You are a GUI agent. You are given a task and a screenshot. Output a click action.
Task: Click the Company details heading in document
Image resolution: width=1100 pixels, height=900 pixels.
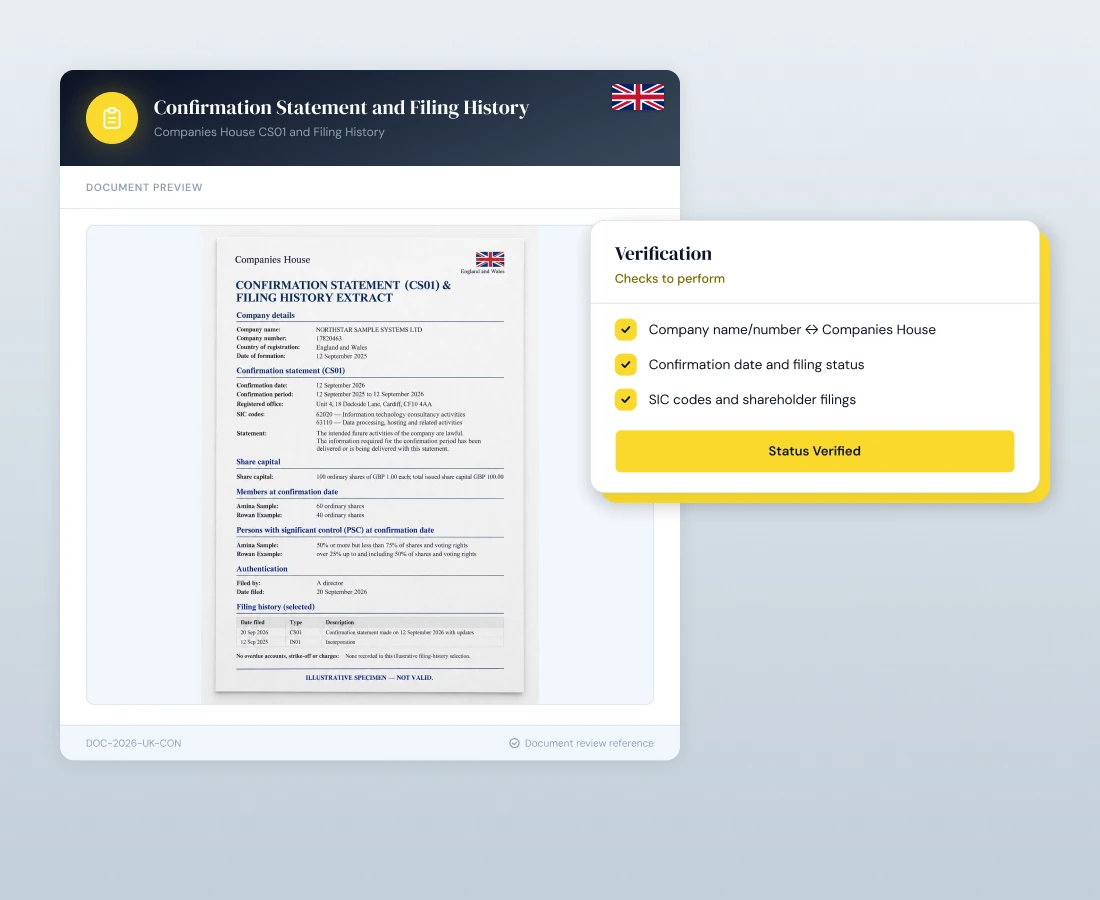pos(265,315)
